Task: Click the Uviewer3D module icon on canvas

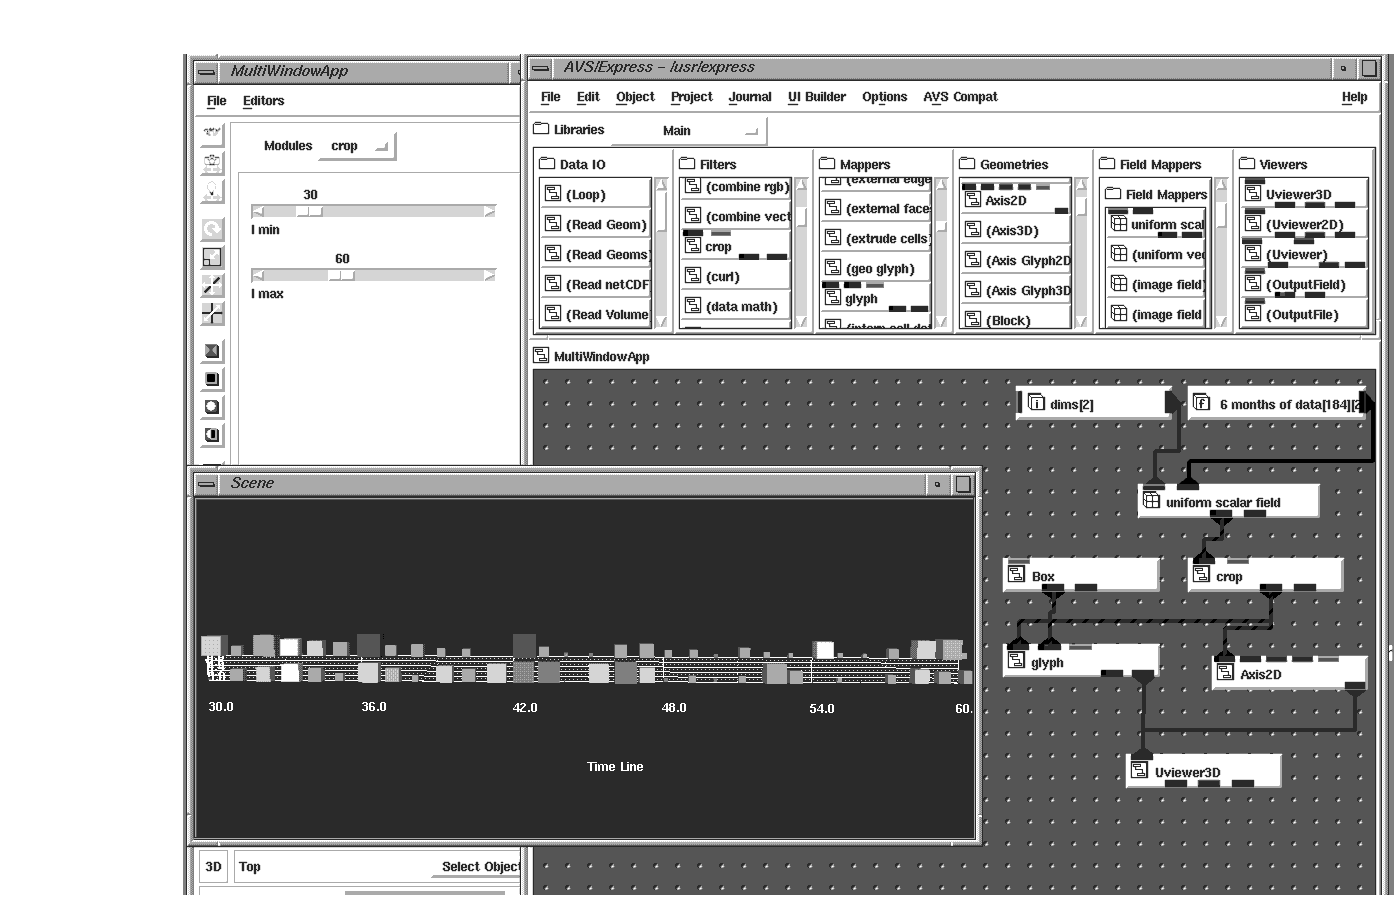Action: click(1139, 770)
